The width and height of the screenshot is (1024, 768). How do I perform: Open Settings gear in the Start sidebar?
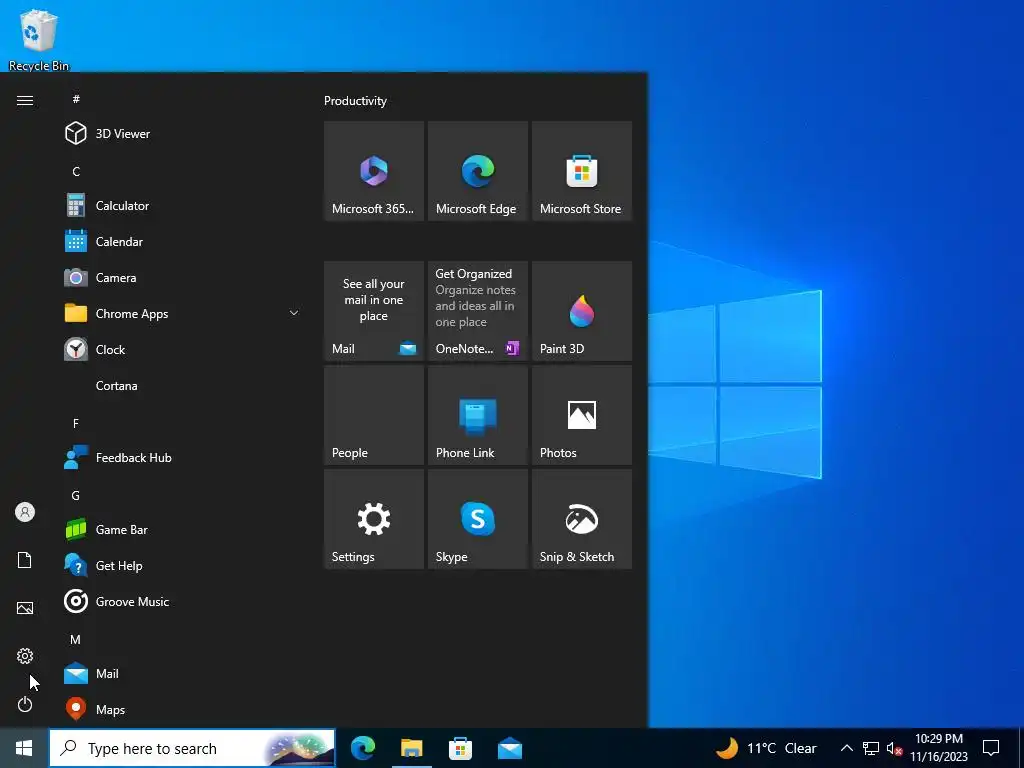[x=25, y=656]
